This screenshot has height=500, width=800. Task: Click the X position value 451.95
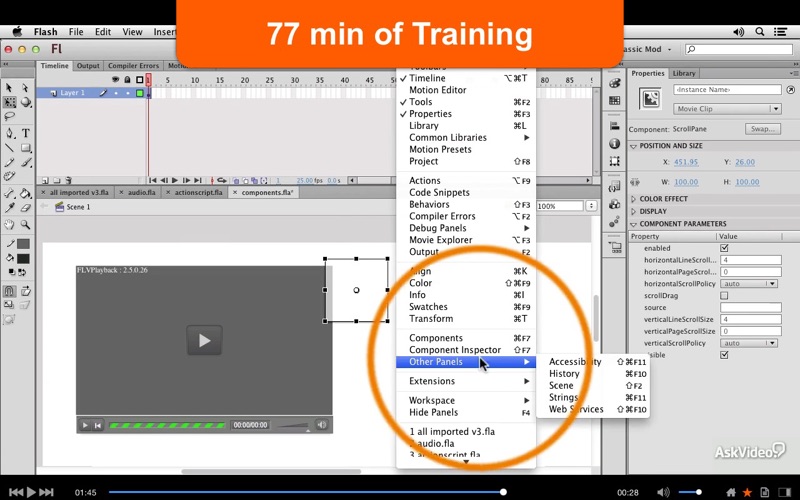pyautogui.click(x=686, y=162)
